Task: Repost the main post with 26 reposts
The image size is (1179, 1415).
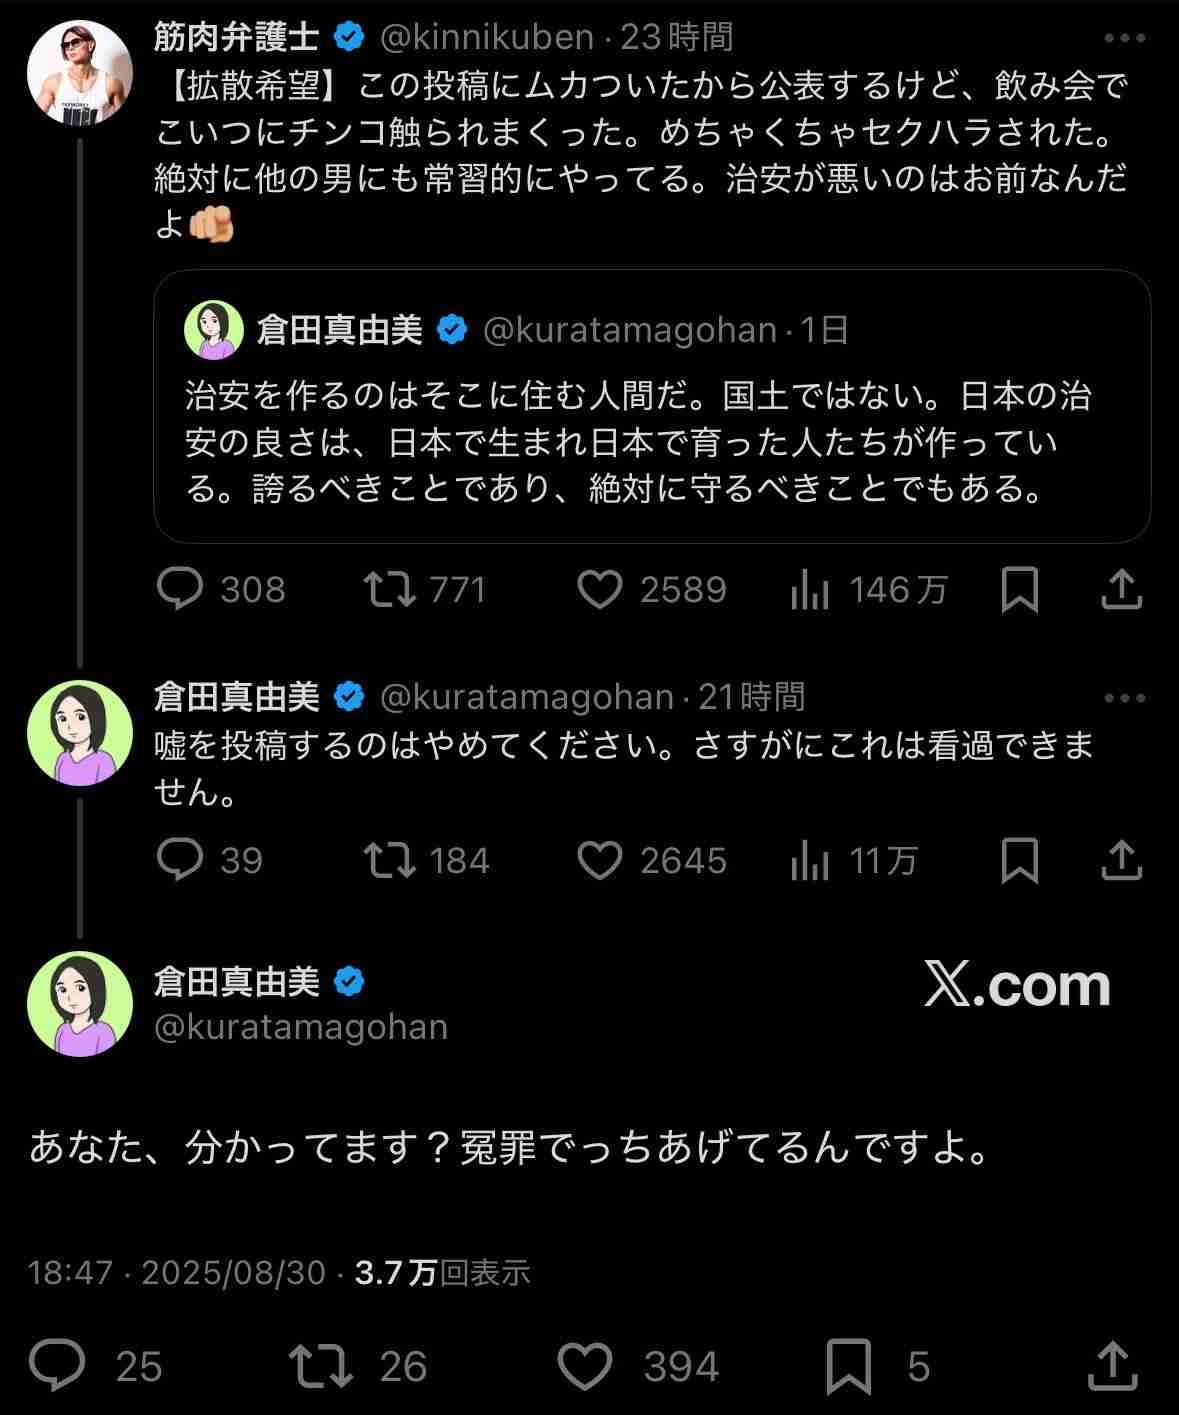Action: click(320, 1366)
